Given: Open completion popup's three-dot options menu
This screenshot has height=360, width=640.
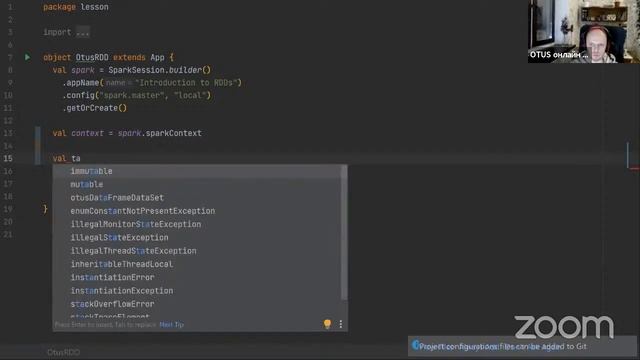Looking at the screenshot, I should pyautogui.click(x=340, y=324).
